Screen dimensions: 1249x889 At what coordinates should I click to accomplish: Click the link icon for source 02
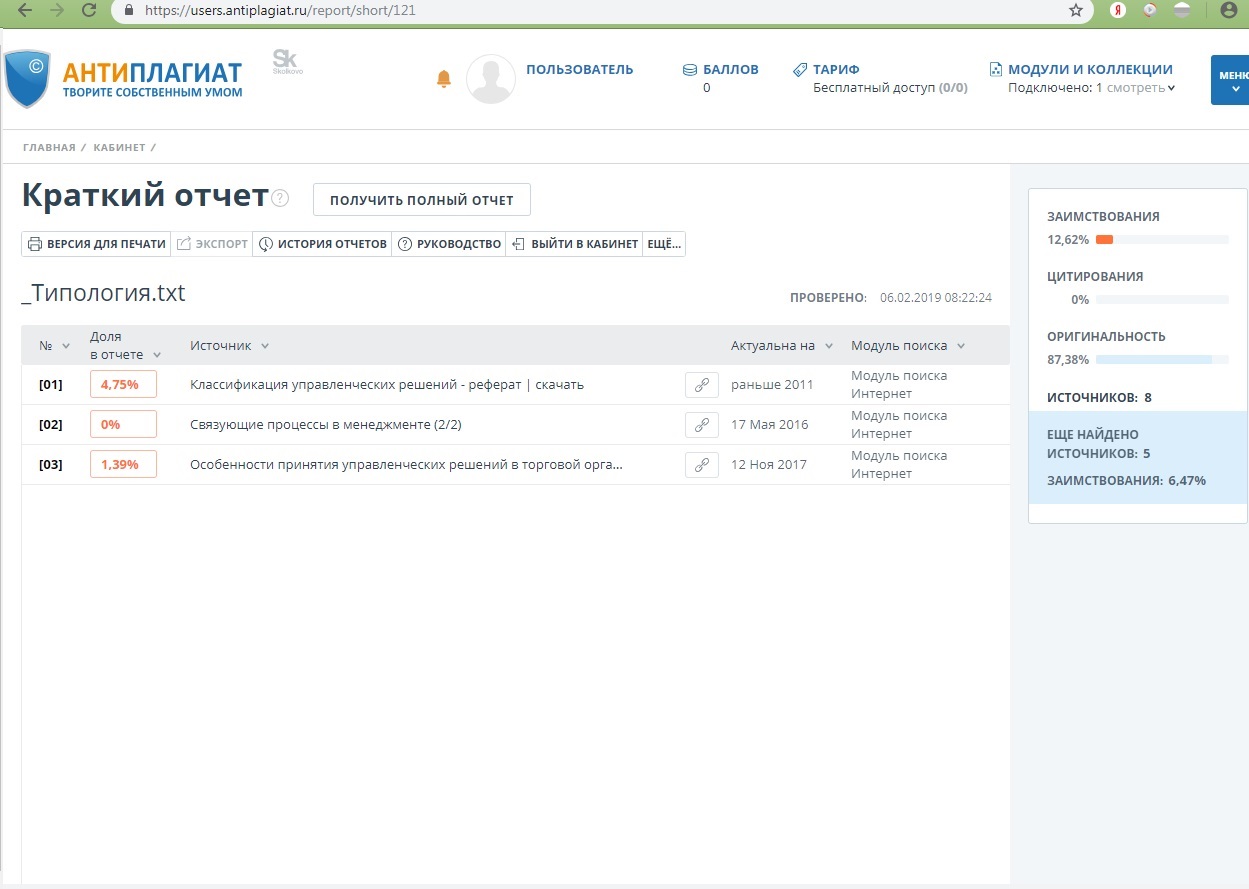click(x=701, y=425)
